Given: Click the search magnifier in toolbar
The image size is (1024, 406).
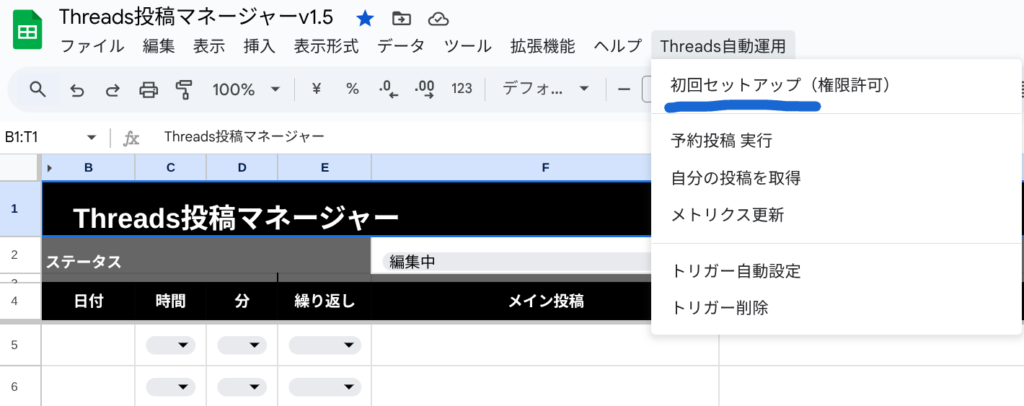Looking at the screenshot, I should point(38,89).
